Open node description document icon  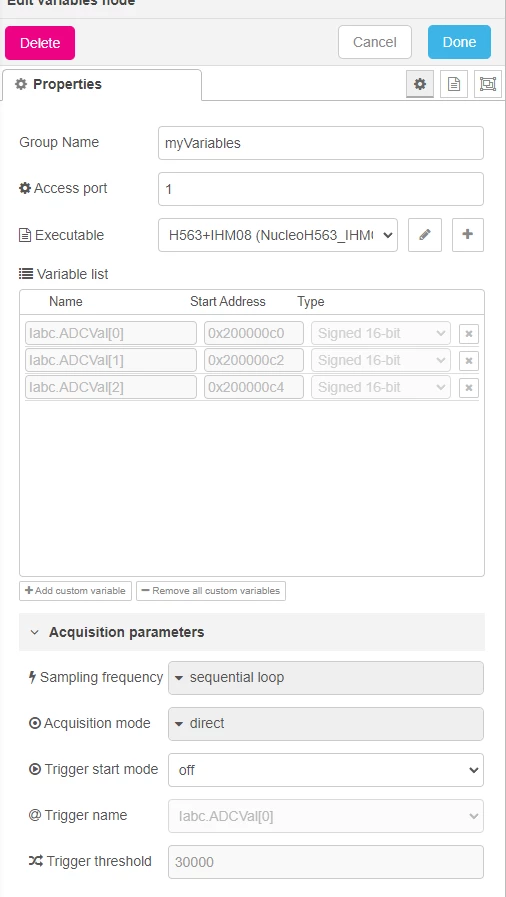[454, 84]
